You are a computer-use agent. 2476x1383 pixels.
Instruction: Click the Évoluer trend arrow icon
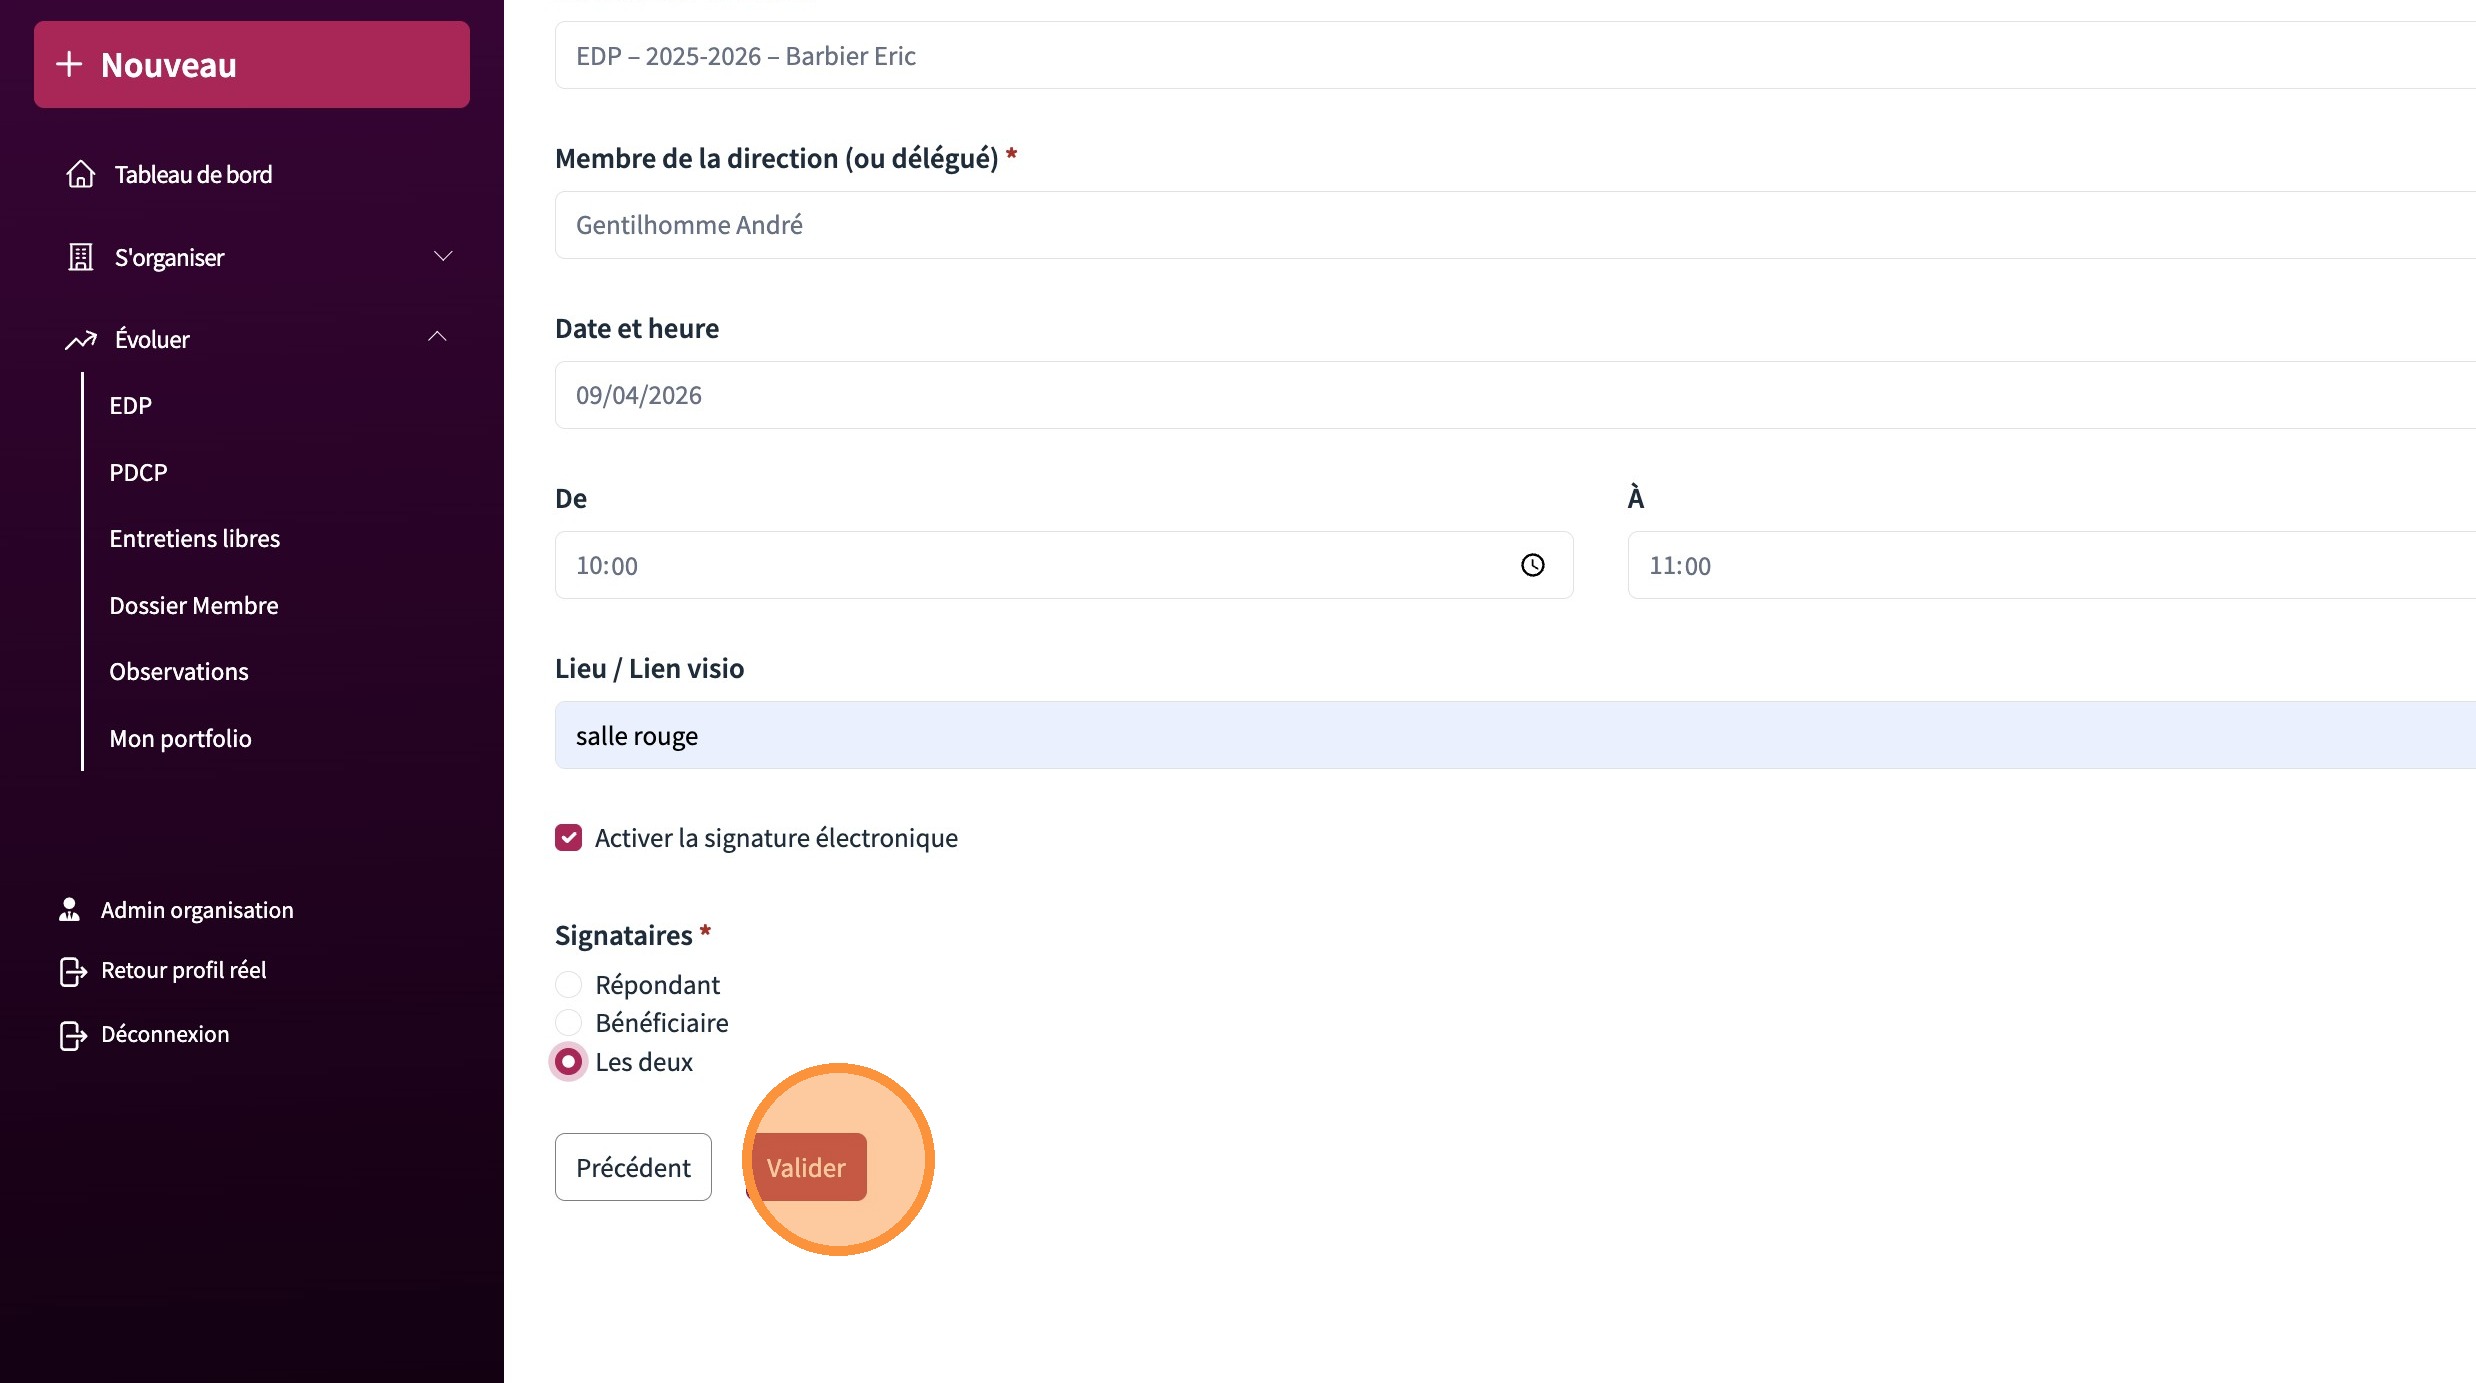(81, 340)
